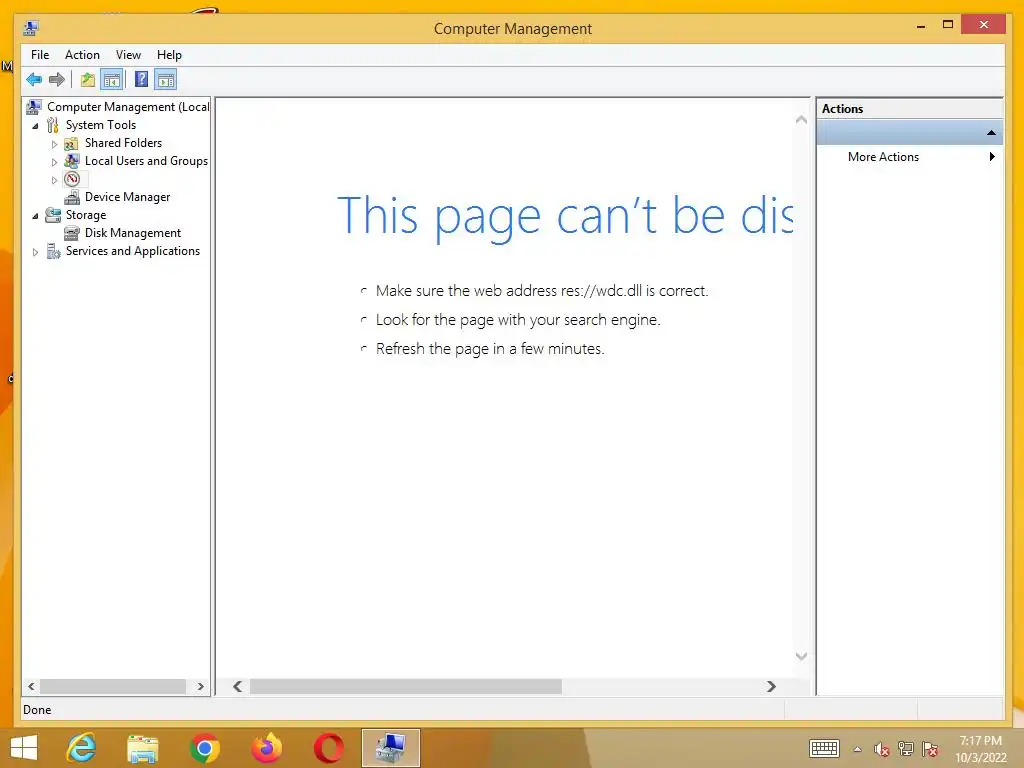The image size is (1024, 768).
Task: Open the File menu
Action: tap(40, 55)
